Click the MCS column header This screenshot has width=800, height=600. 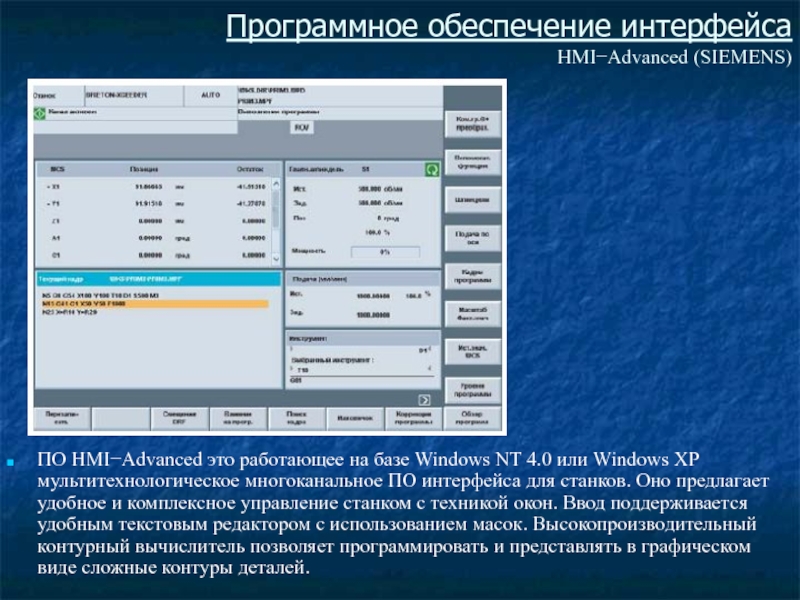57,169
